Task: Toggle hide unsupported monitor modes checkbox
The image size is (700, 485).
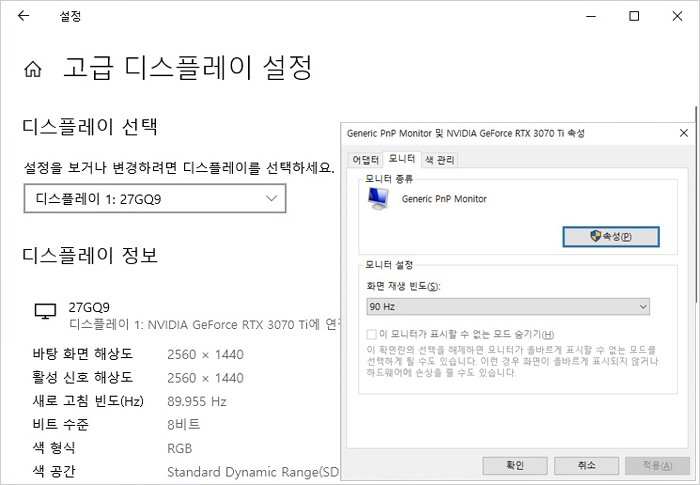Action: point(372,334)
